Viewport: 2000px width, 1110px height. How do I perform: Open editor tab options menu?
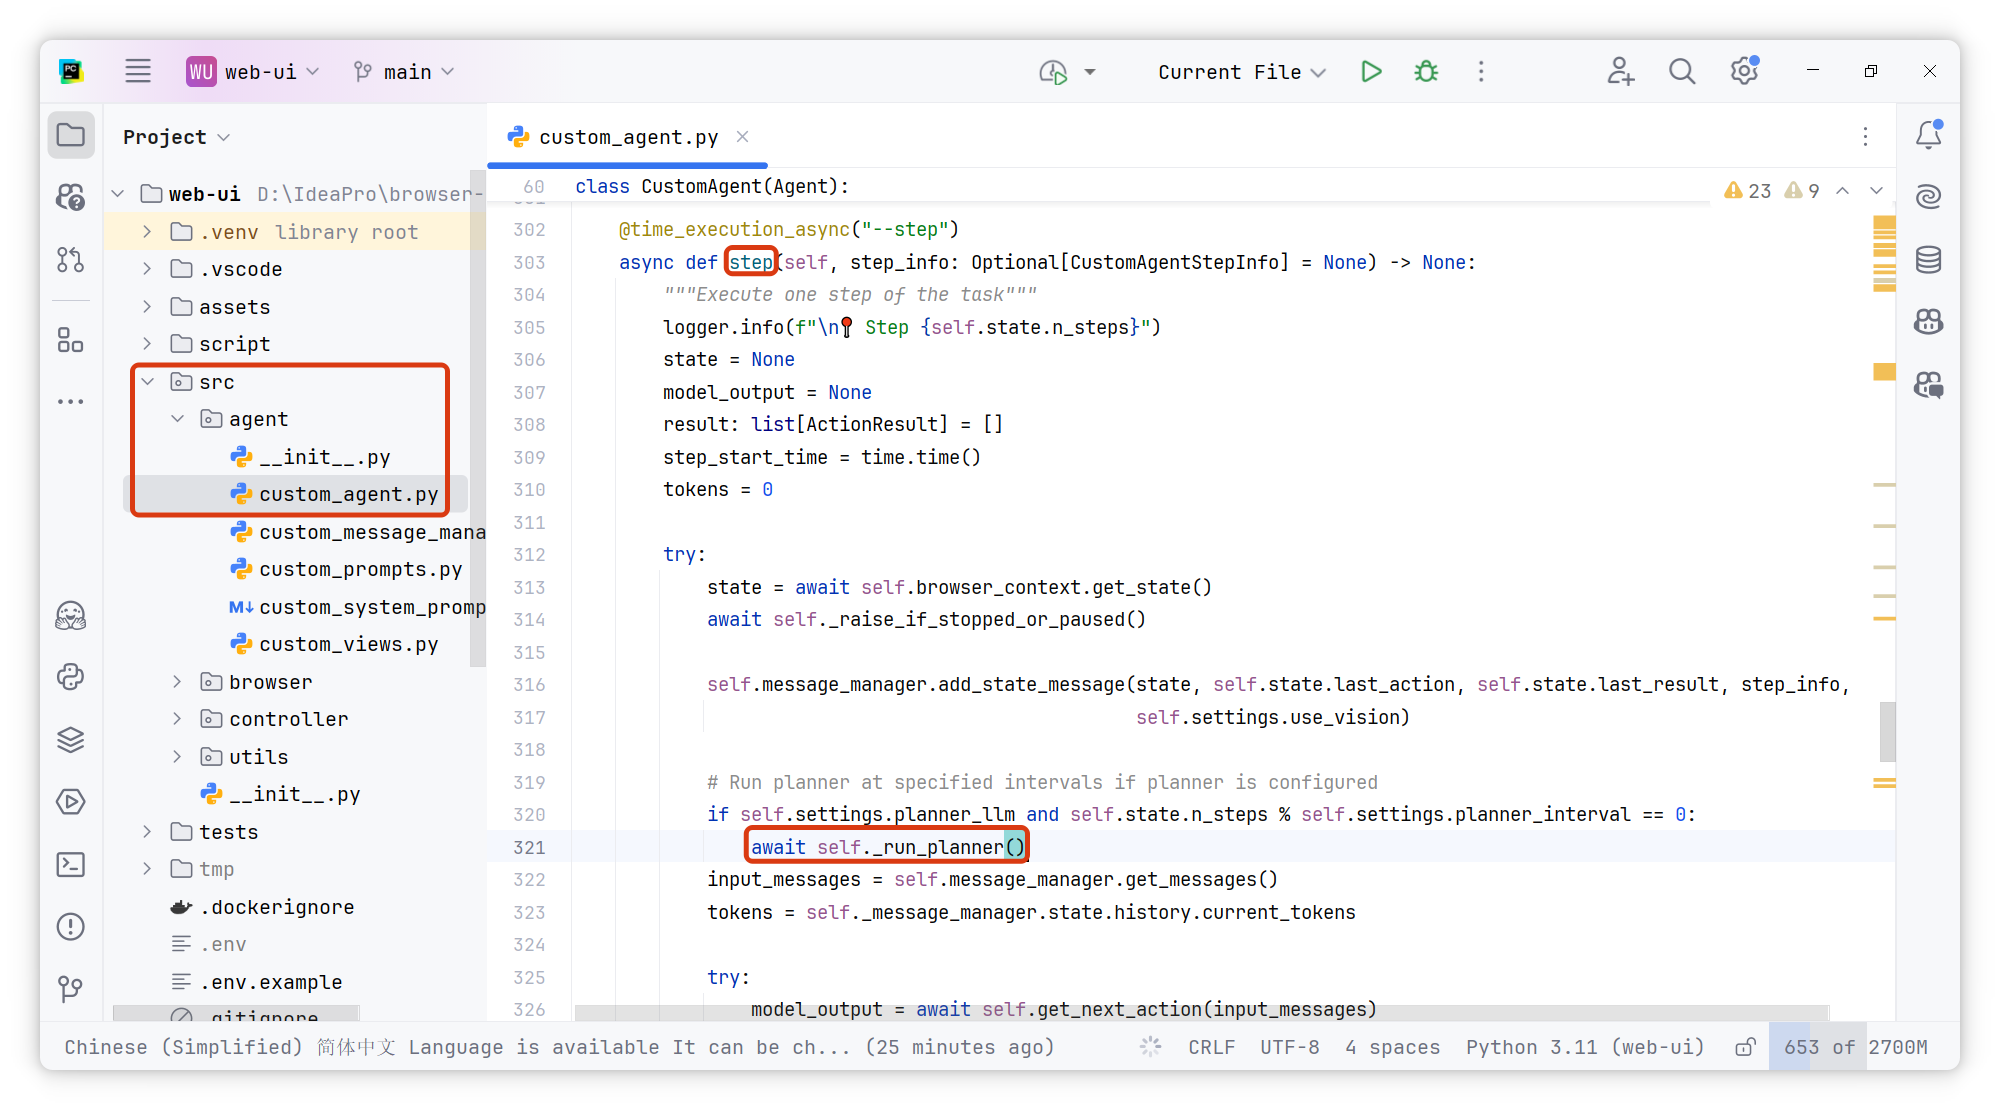[1866, 137]
